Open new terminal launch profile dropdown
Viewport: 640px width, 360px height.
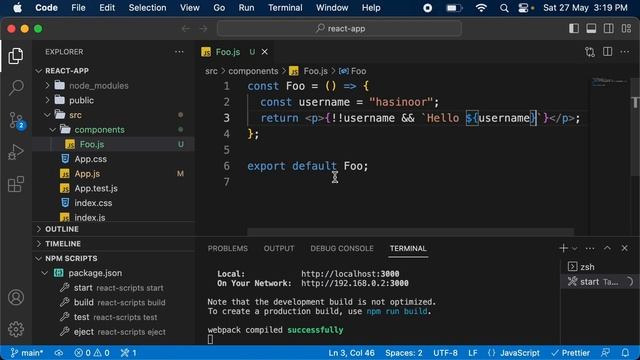575,249
